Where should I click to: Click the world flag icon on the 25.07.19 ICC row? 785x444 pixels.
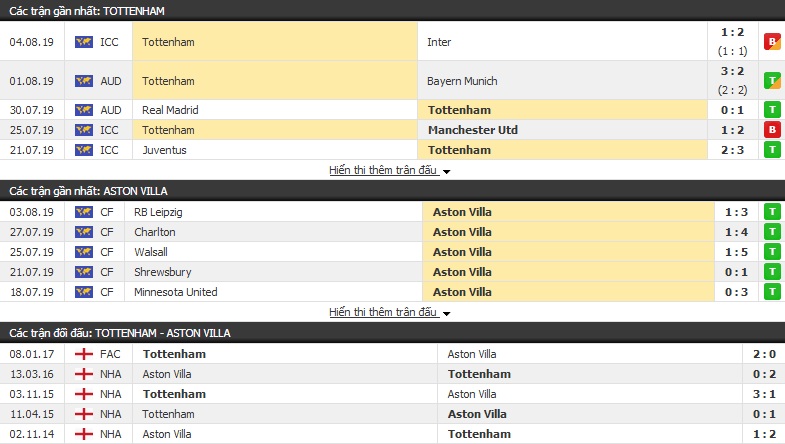pos(84,130)
